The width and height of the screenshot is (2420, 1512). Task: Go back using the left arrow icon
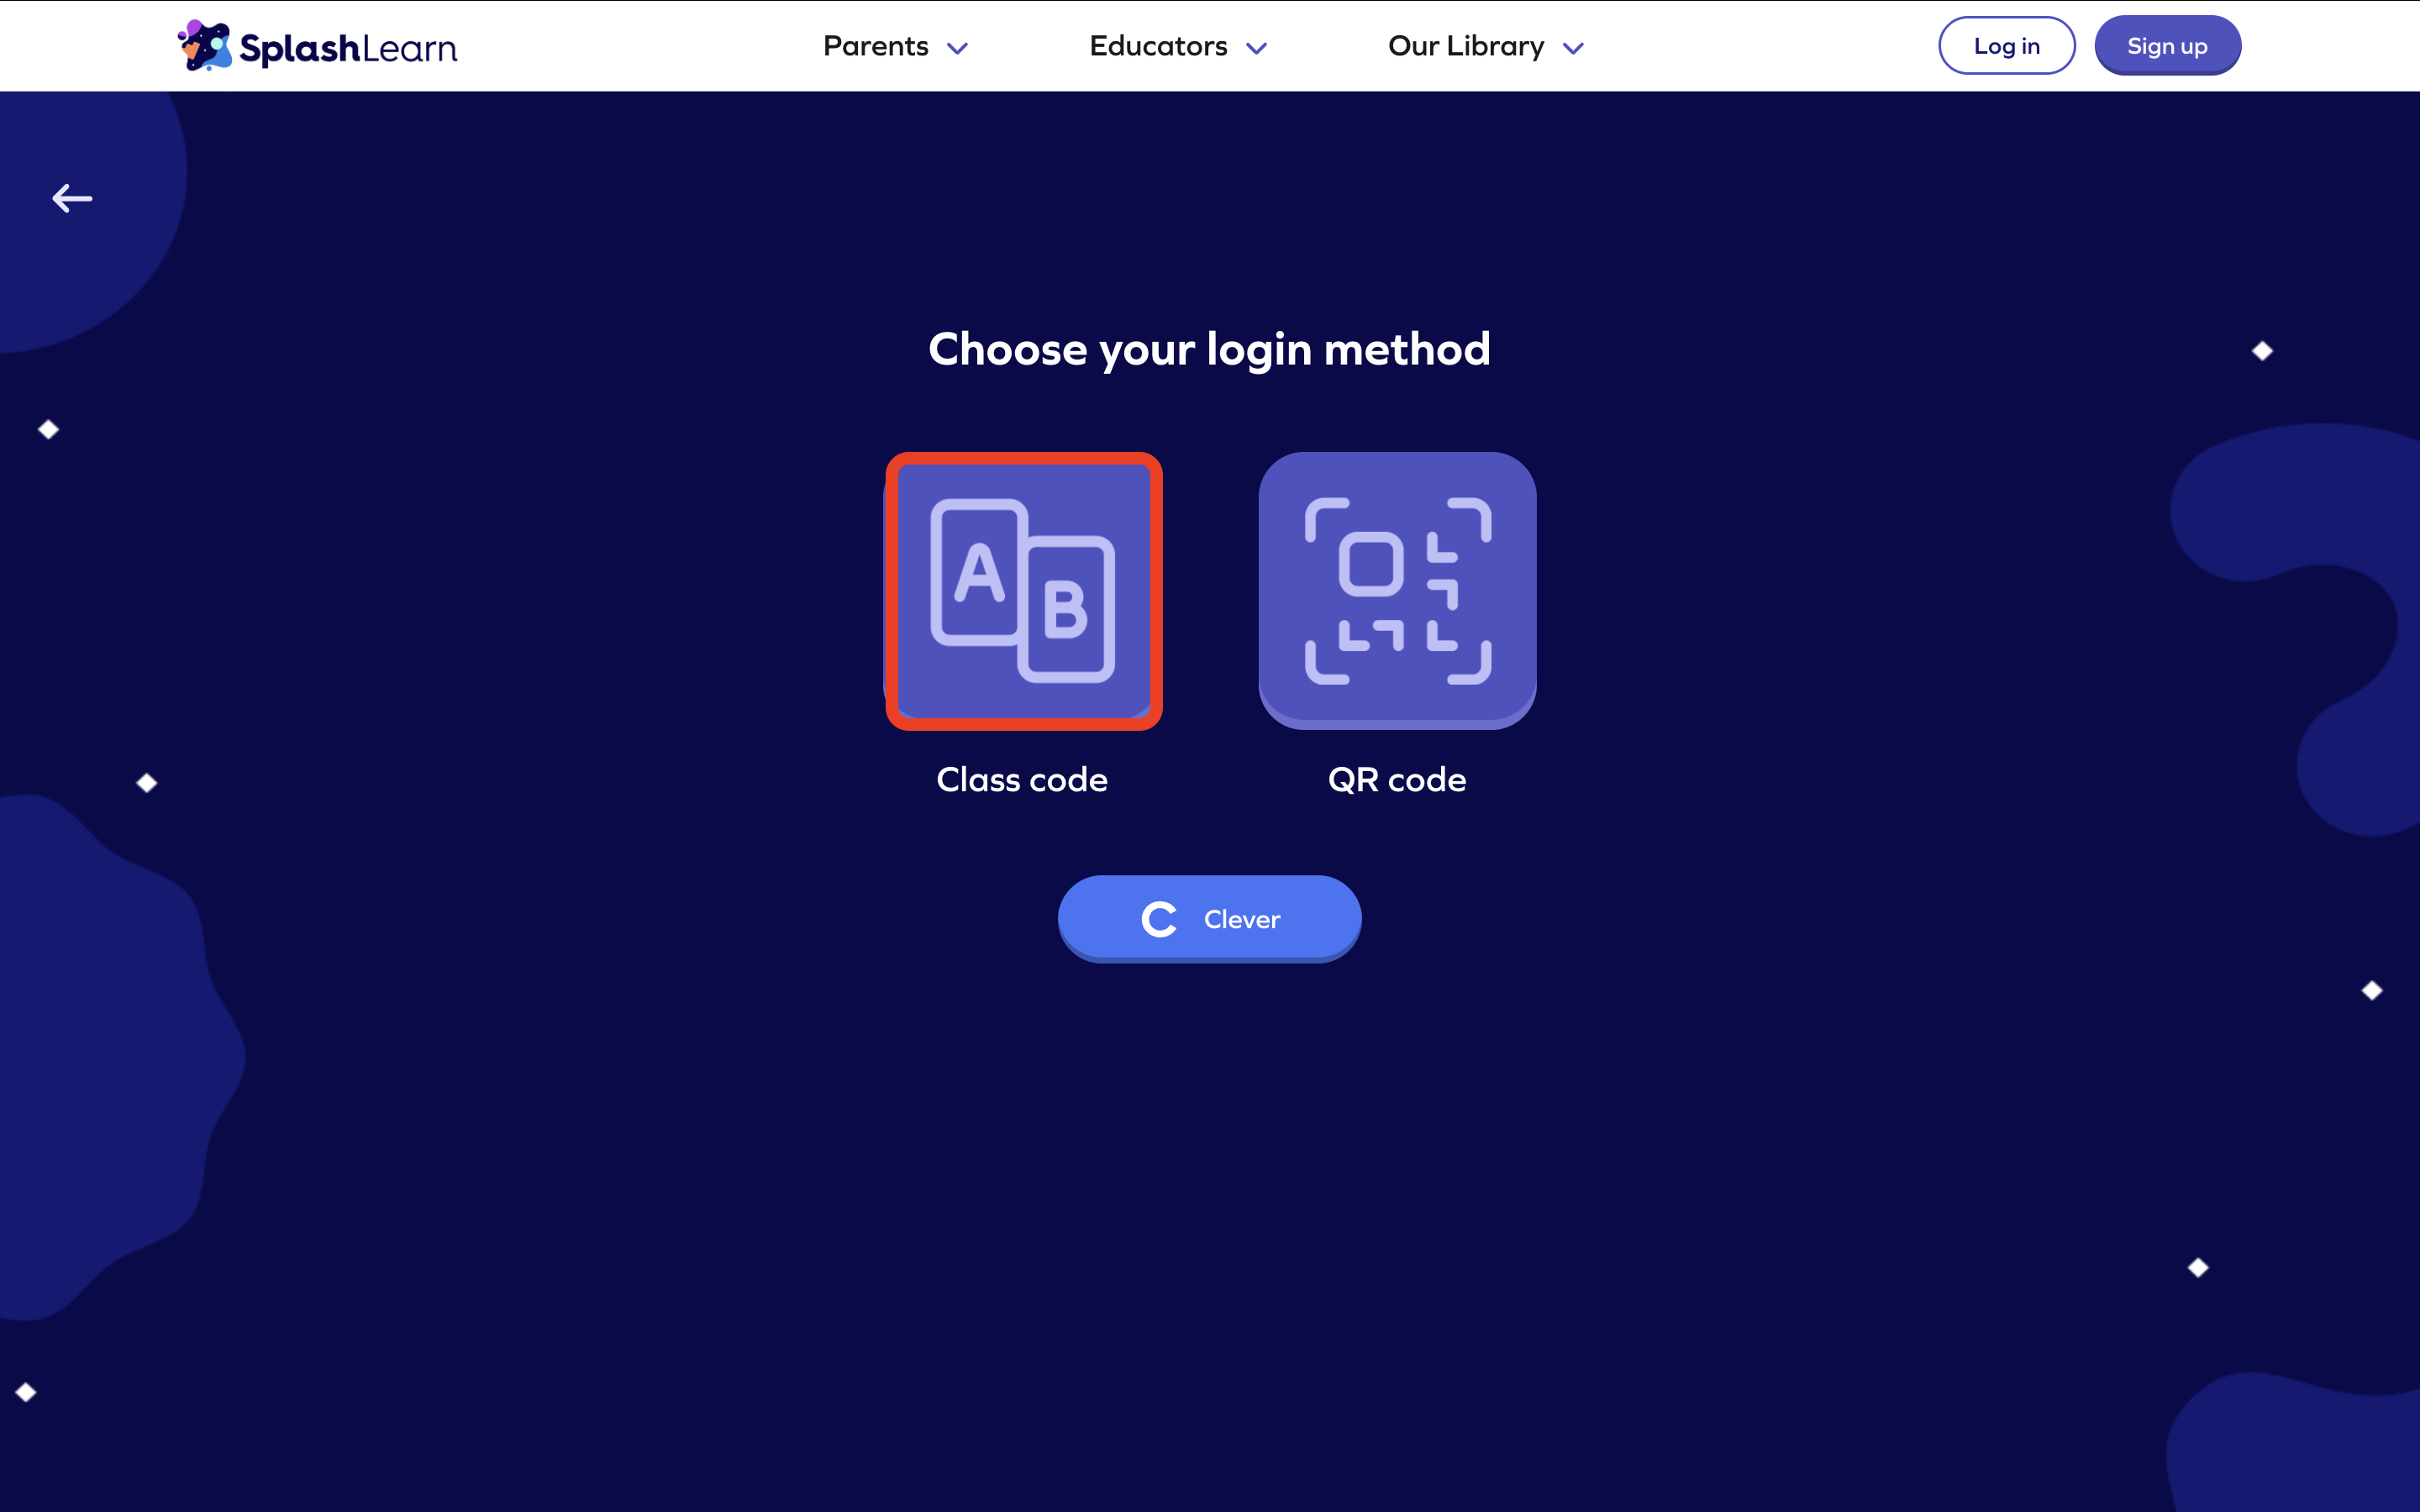click(x=72, y=198)
